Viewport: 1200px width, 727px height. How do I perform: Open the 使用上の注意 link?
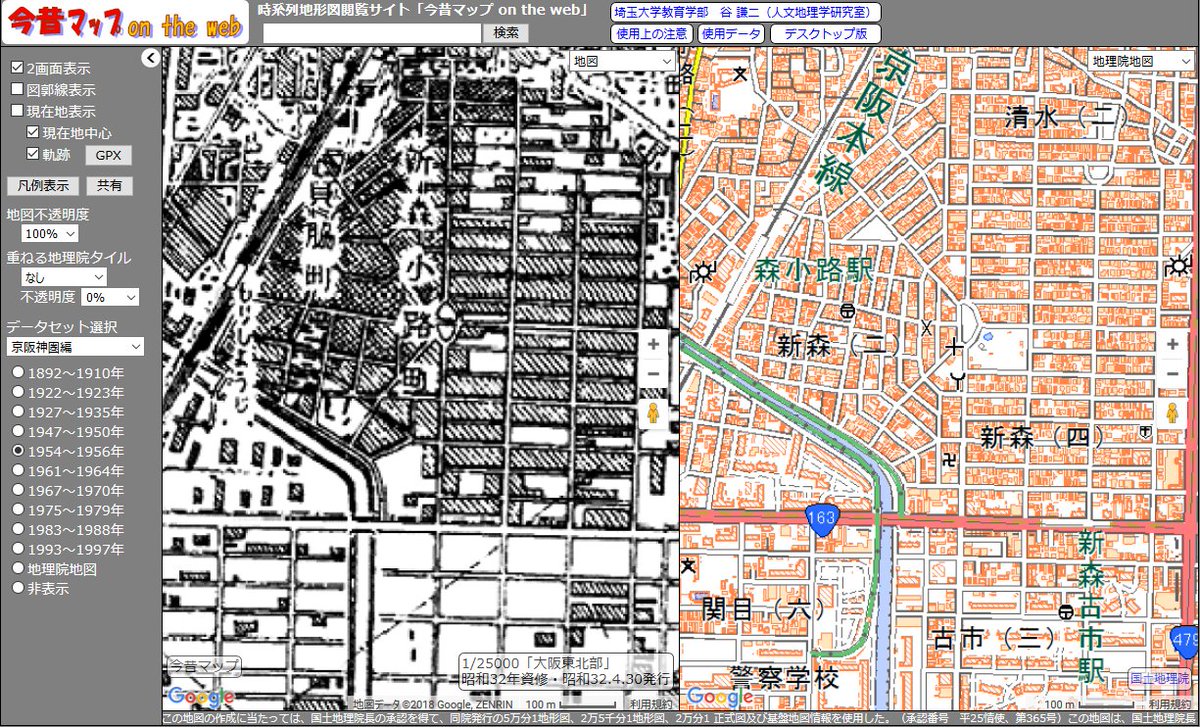(x=651, y=33)
